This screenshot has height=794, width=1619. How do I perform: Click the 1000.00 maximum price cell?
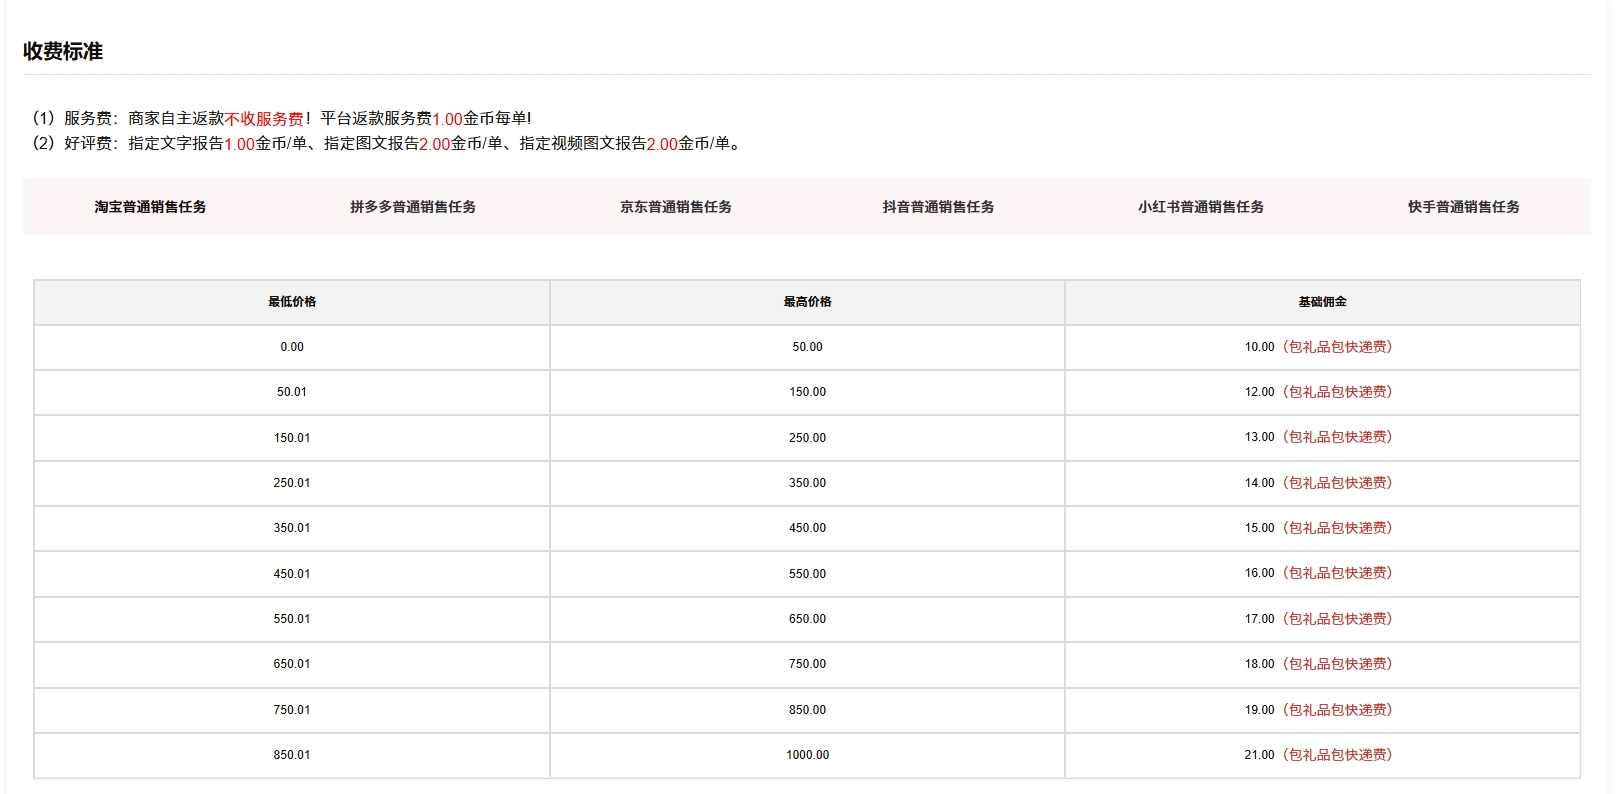[807, 755]
